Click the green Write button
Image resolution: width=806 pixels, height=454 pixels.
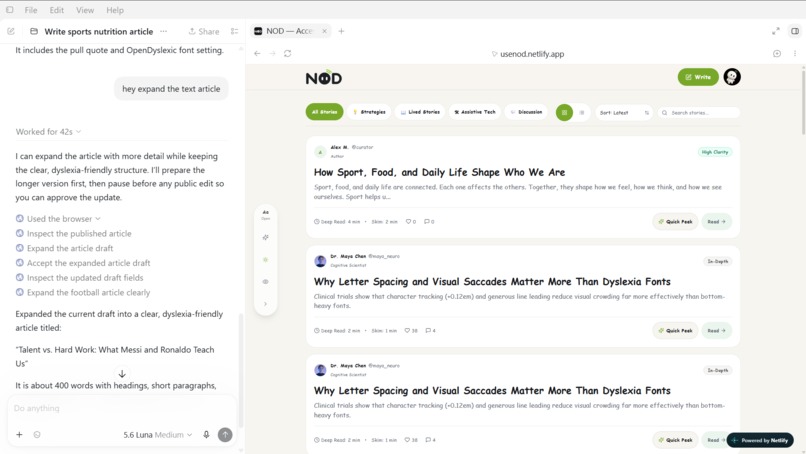tap(698, 77)
